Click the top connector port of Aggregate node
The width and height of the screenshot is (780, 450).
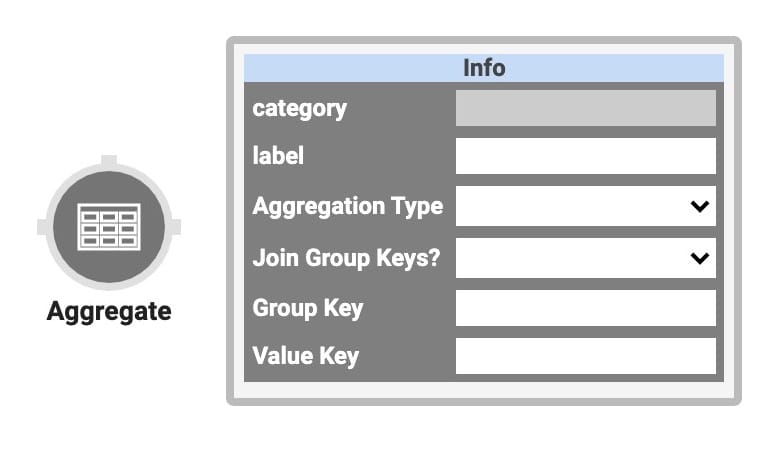[109, 161]
